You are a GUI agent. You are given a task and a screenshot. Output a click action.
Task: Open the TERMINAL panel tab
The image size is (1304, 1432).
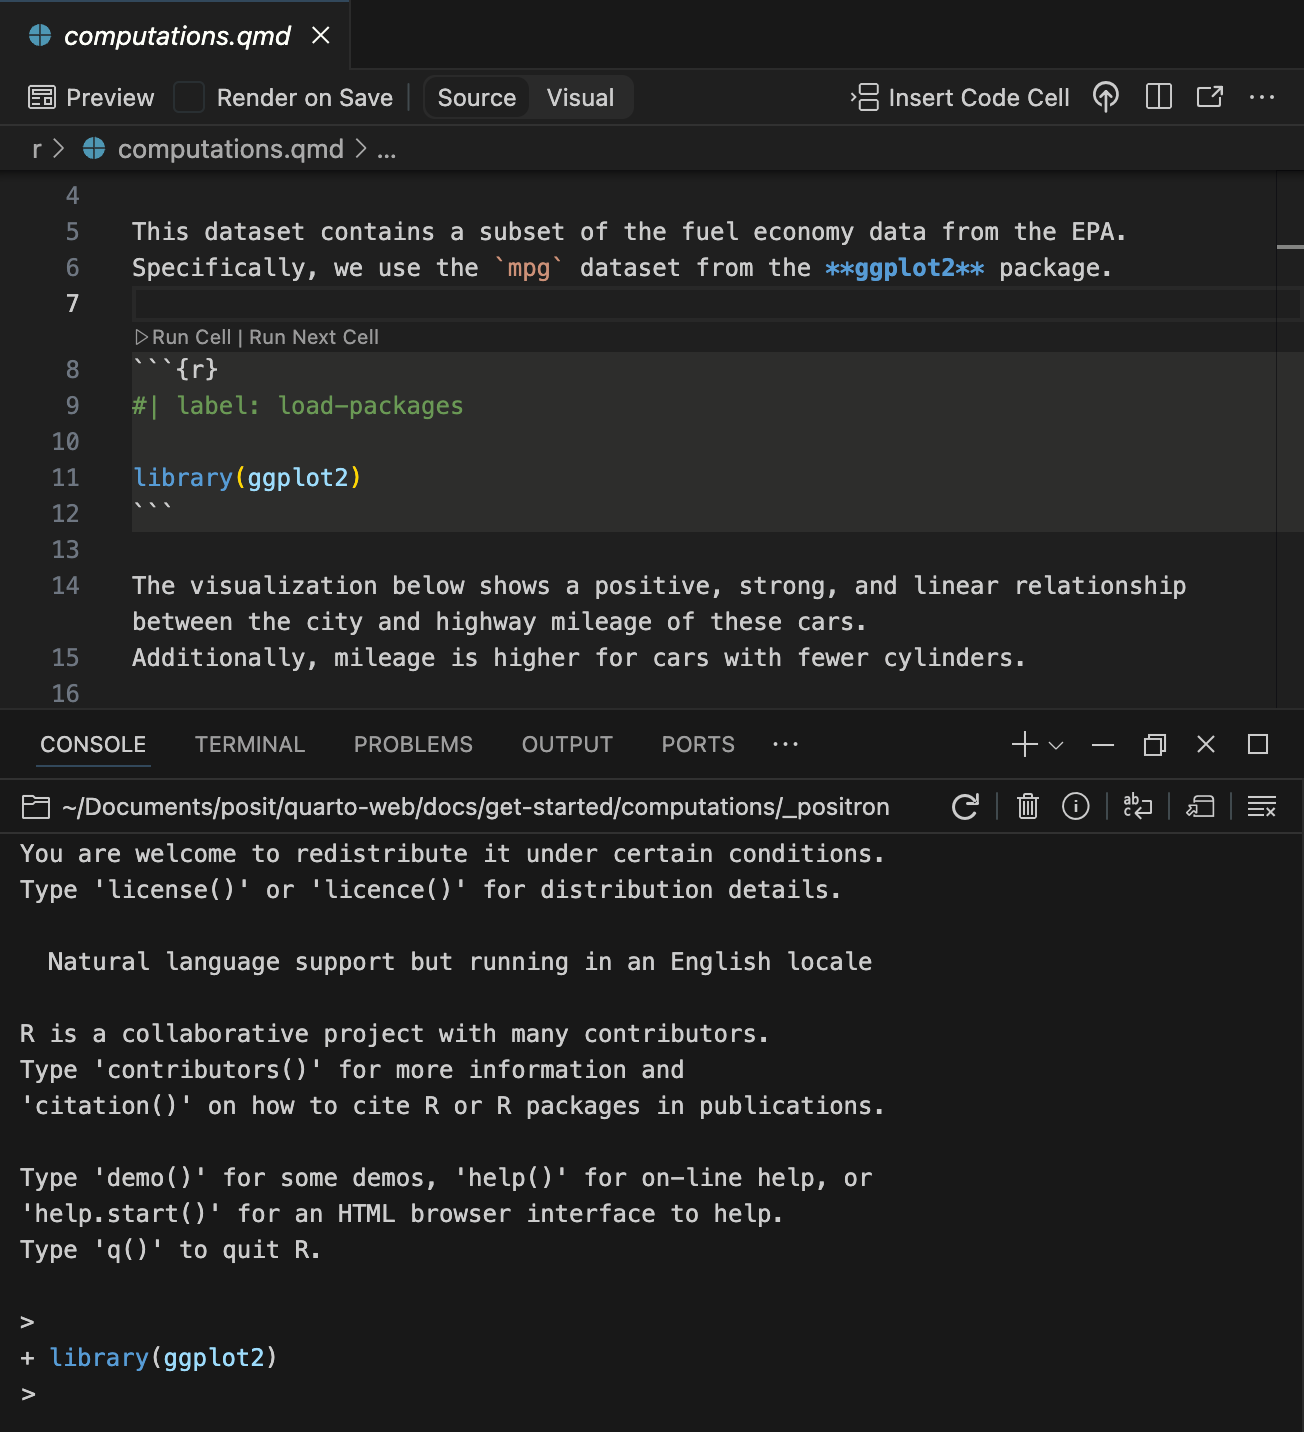tap(250, 745)
